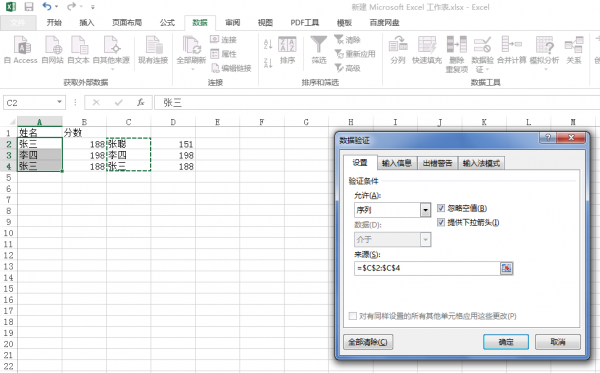Switch to Home (开始) tab

[54, 23]
